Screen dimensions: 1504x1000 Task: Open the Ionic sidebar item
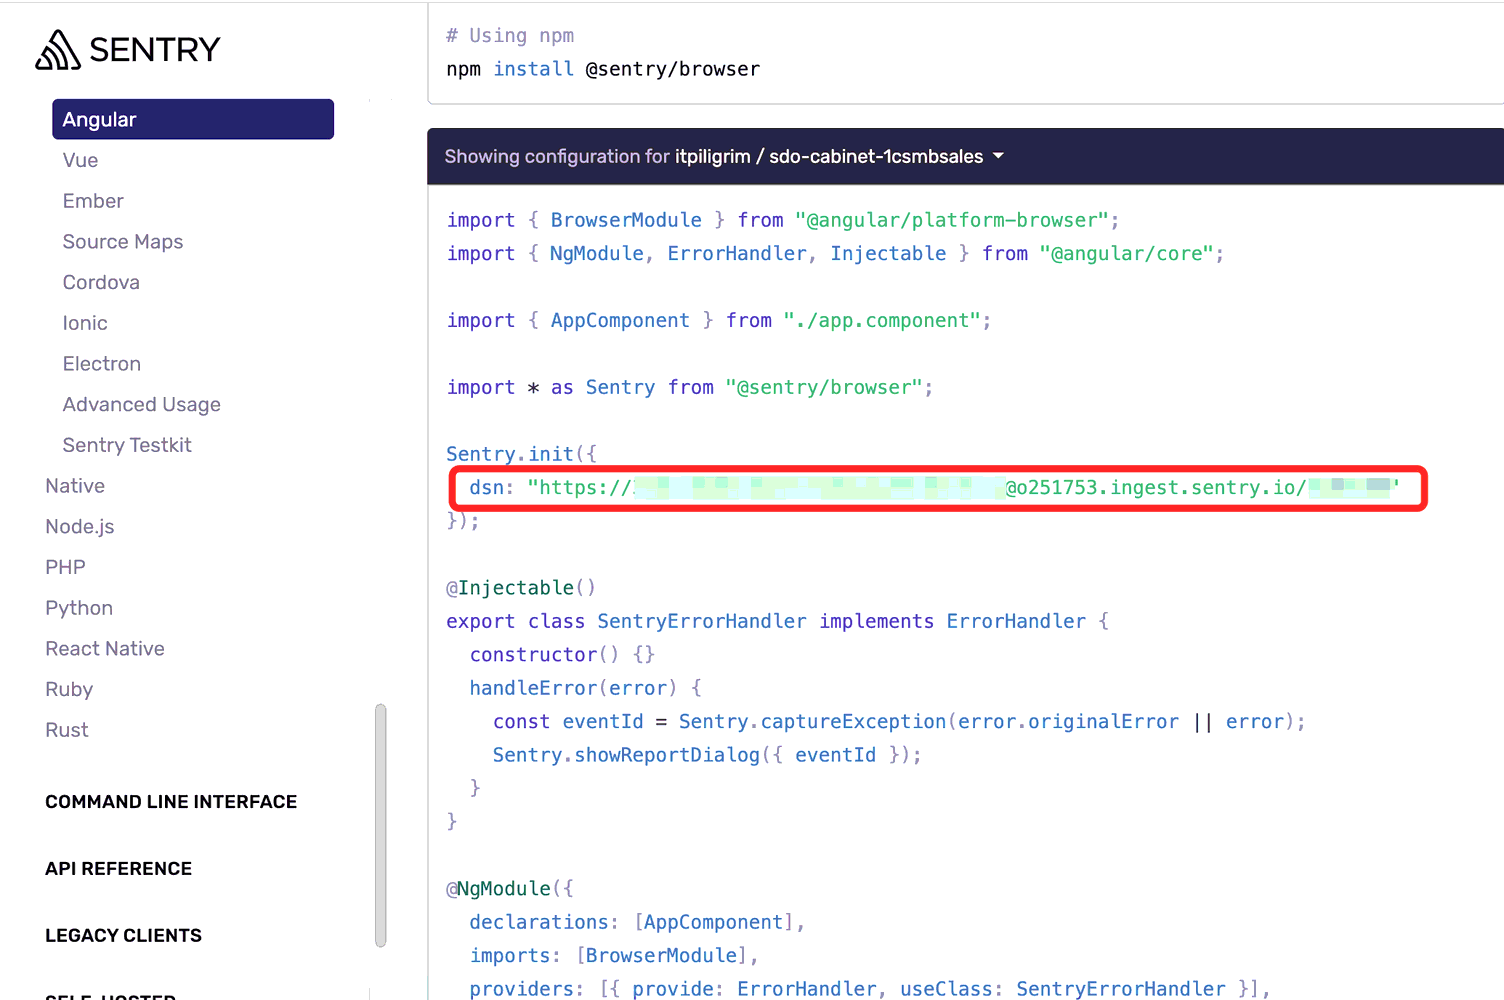(x=85, y=323)
